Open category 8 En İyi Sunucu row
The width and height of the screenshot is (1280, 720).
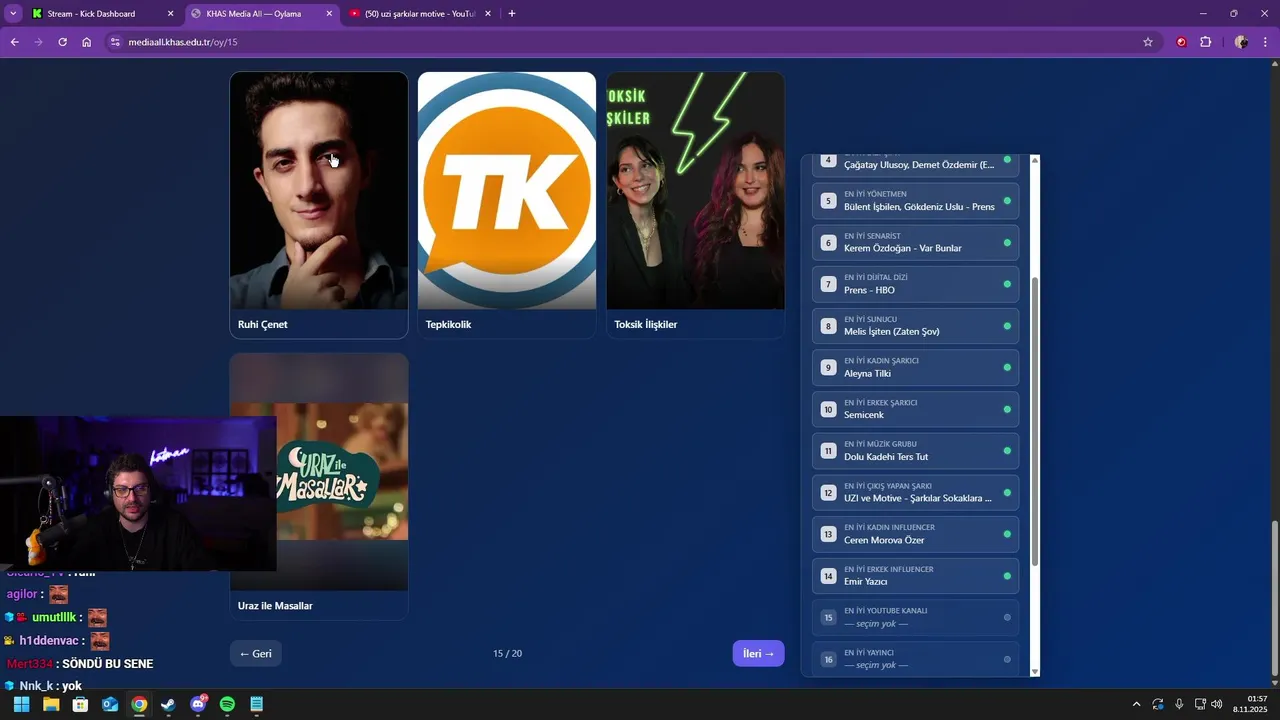tap(915, 326)
